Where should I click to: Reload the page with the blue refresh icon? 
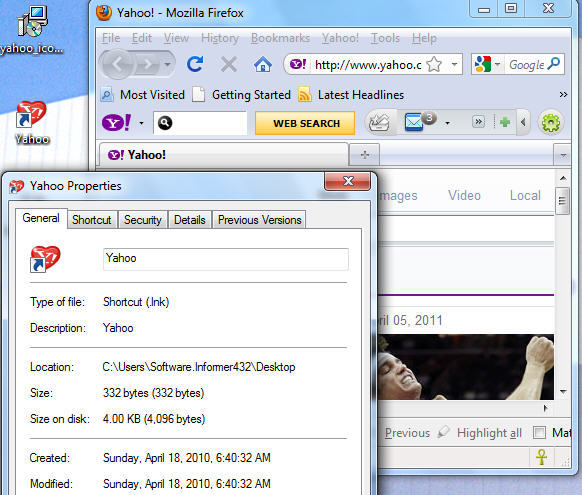(x=195, y=64)
